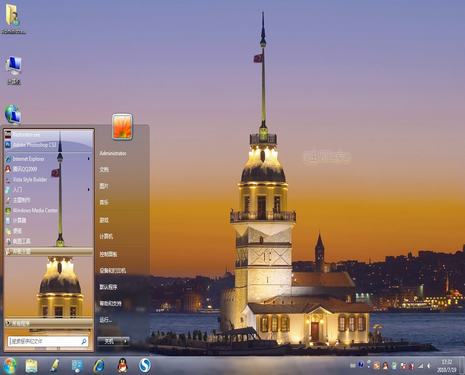Launch 截图工具 snipping tool
Screen dimensions: 465x375
click(49, 241)
